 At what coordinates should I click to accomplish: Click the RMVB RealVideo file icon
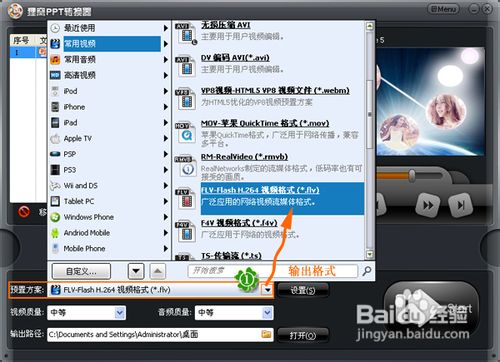(x=186, y=166)
